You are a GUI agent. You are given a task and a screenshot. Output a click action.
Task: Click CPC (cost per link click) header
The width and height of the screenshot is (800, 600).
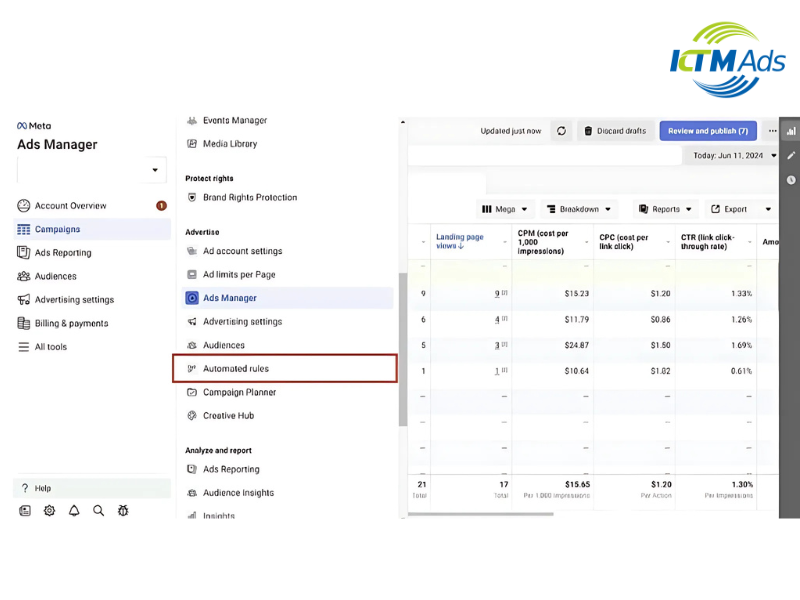point(623,242)
